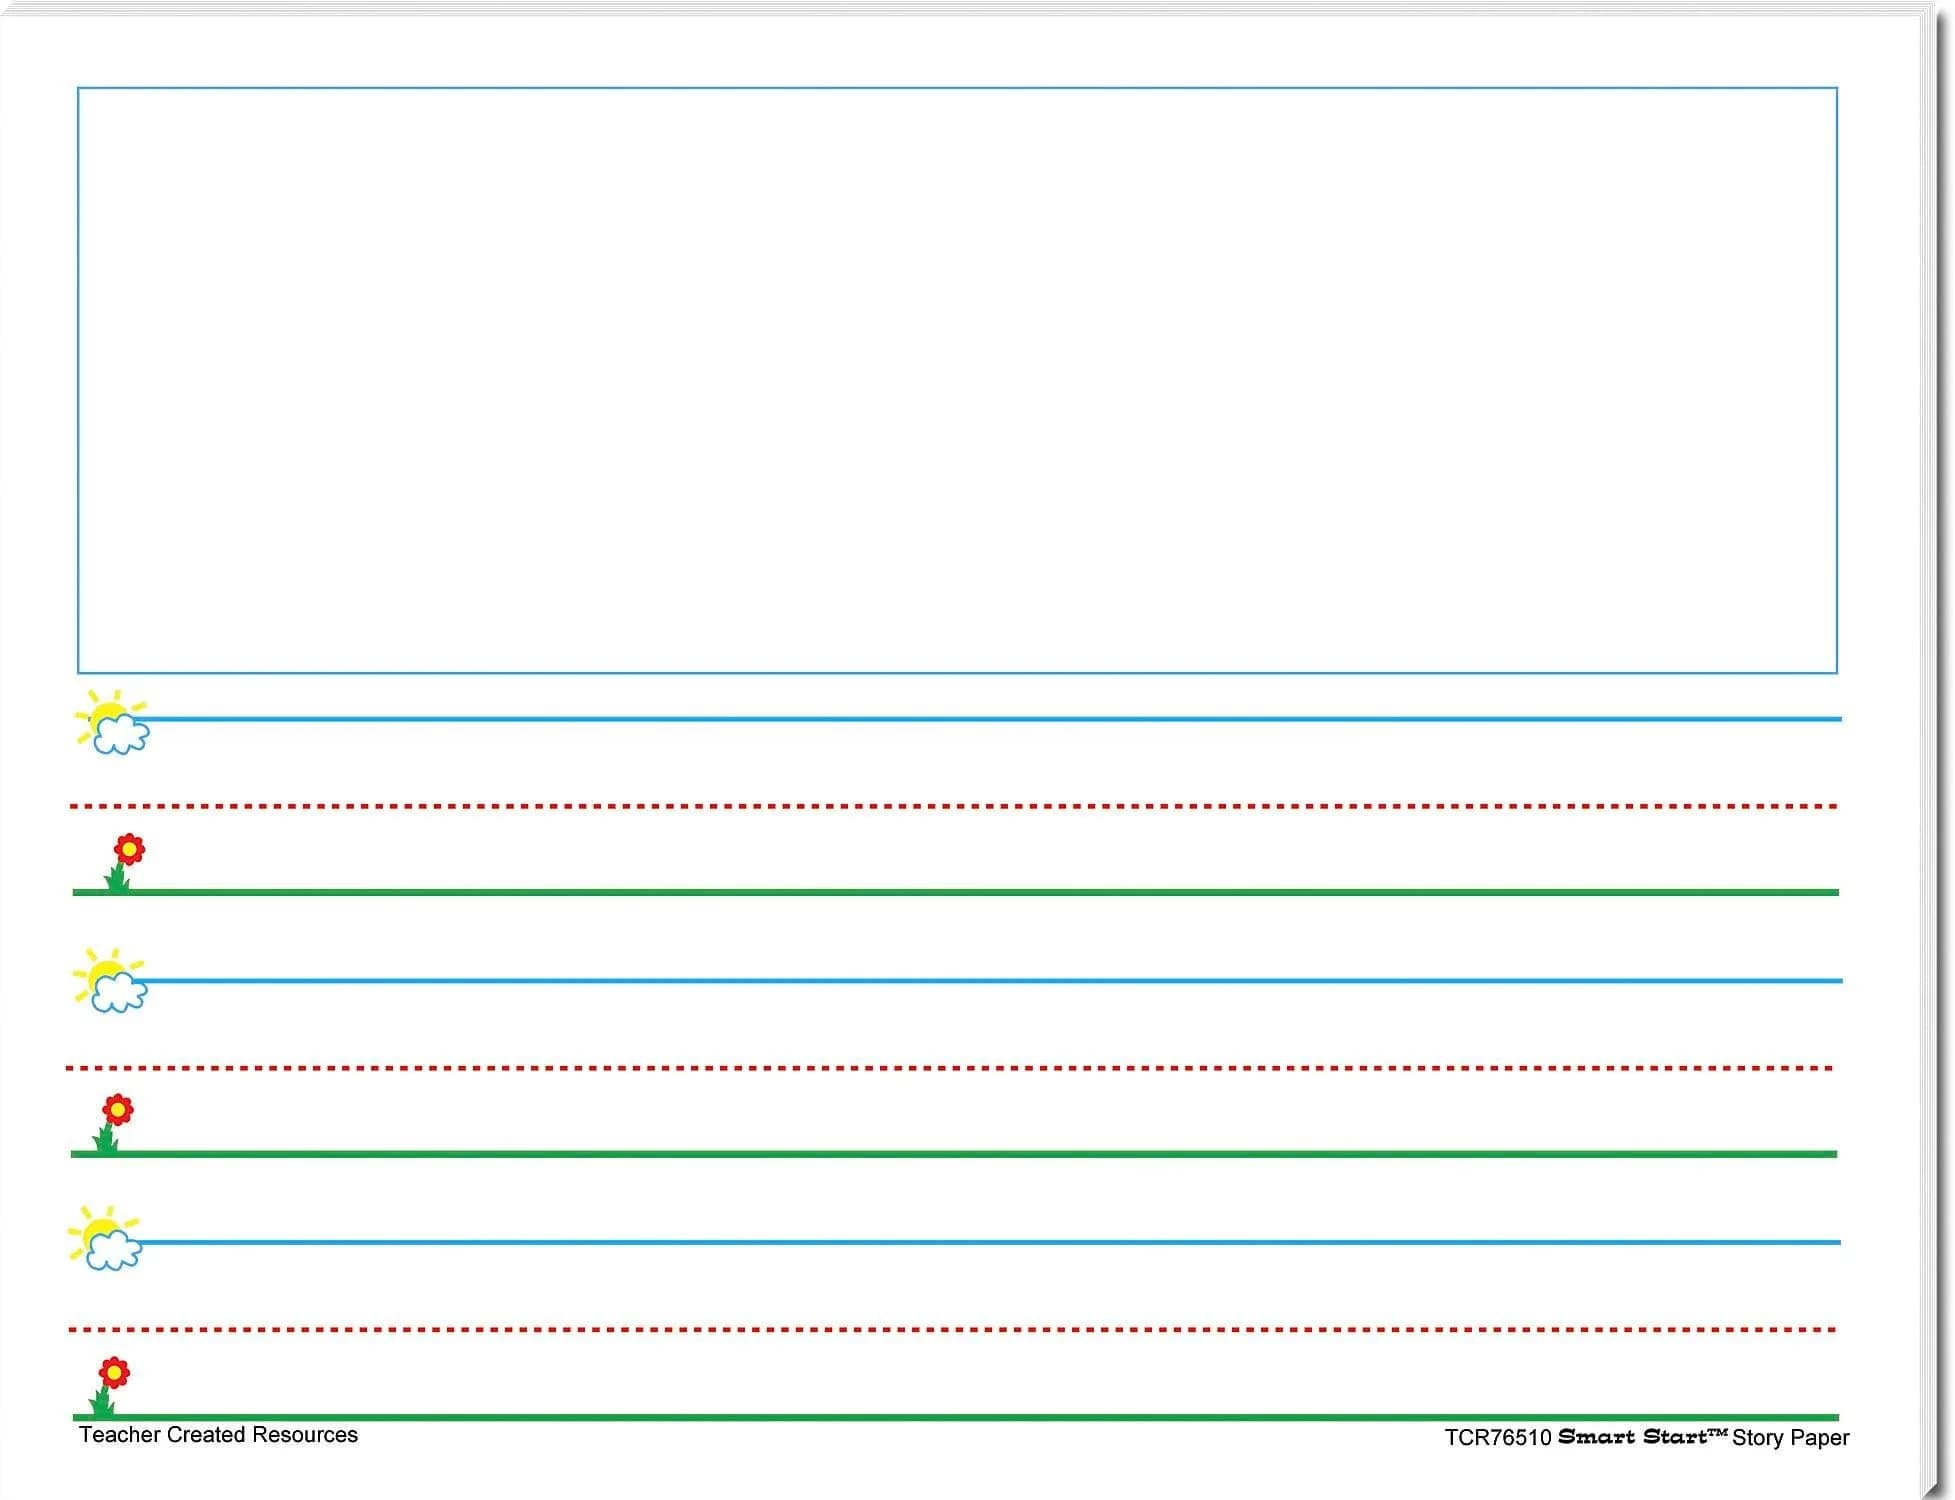Click the second red flower icon
The height and width of the screenshot is (1500, 1955).
(113, 1123)
